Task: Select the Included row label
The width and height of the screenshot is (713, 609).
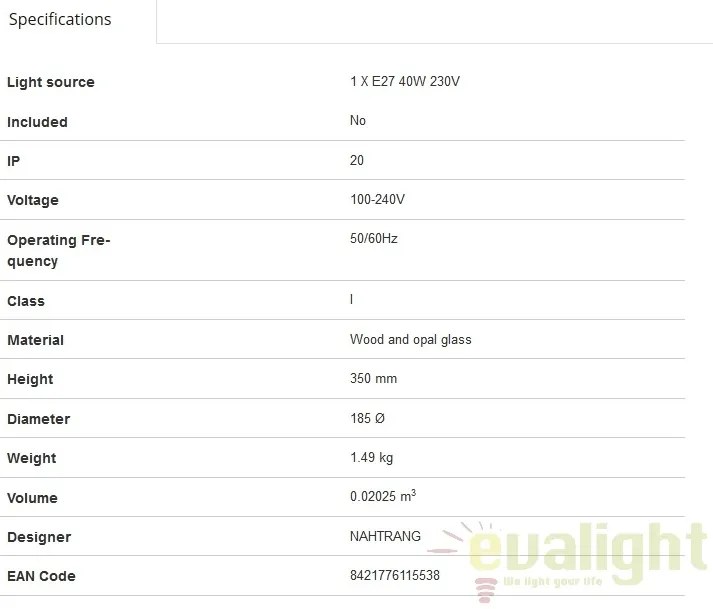Action: (37, 122)
